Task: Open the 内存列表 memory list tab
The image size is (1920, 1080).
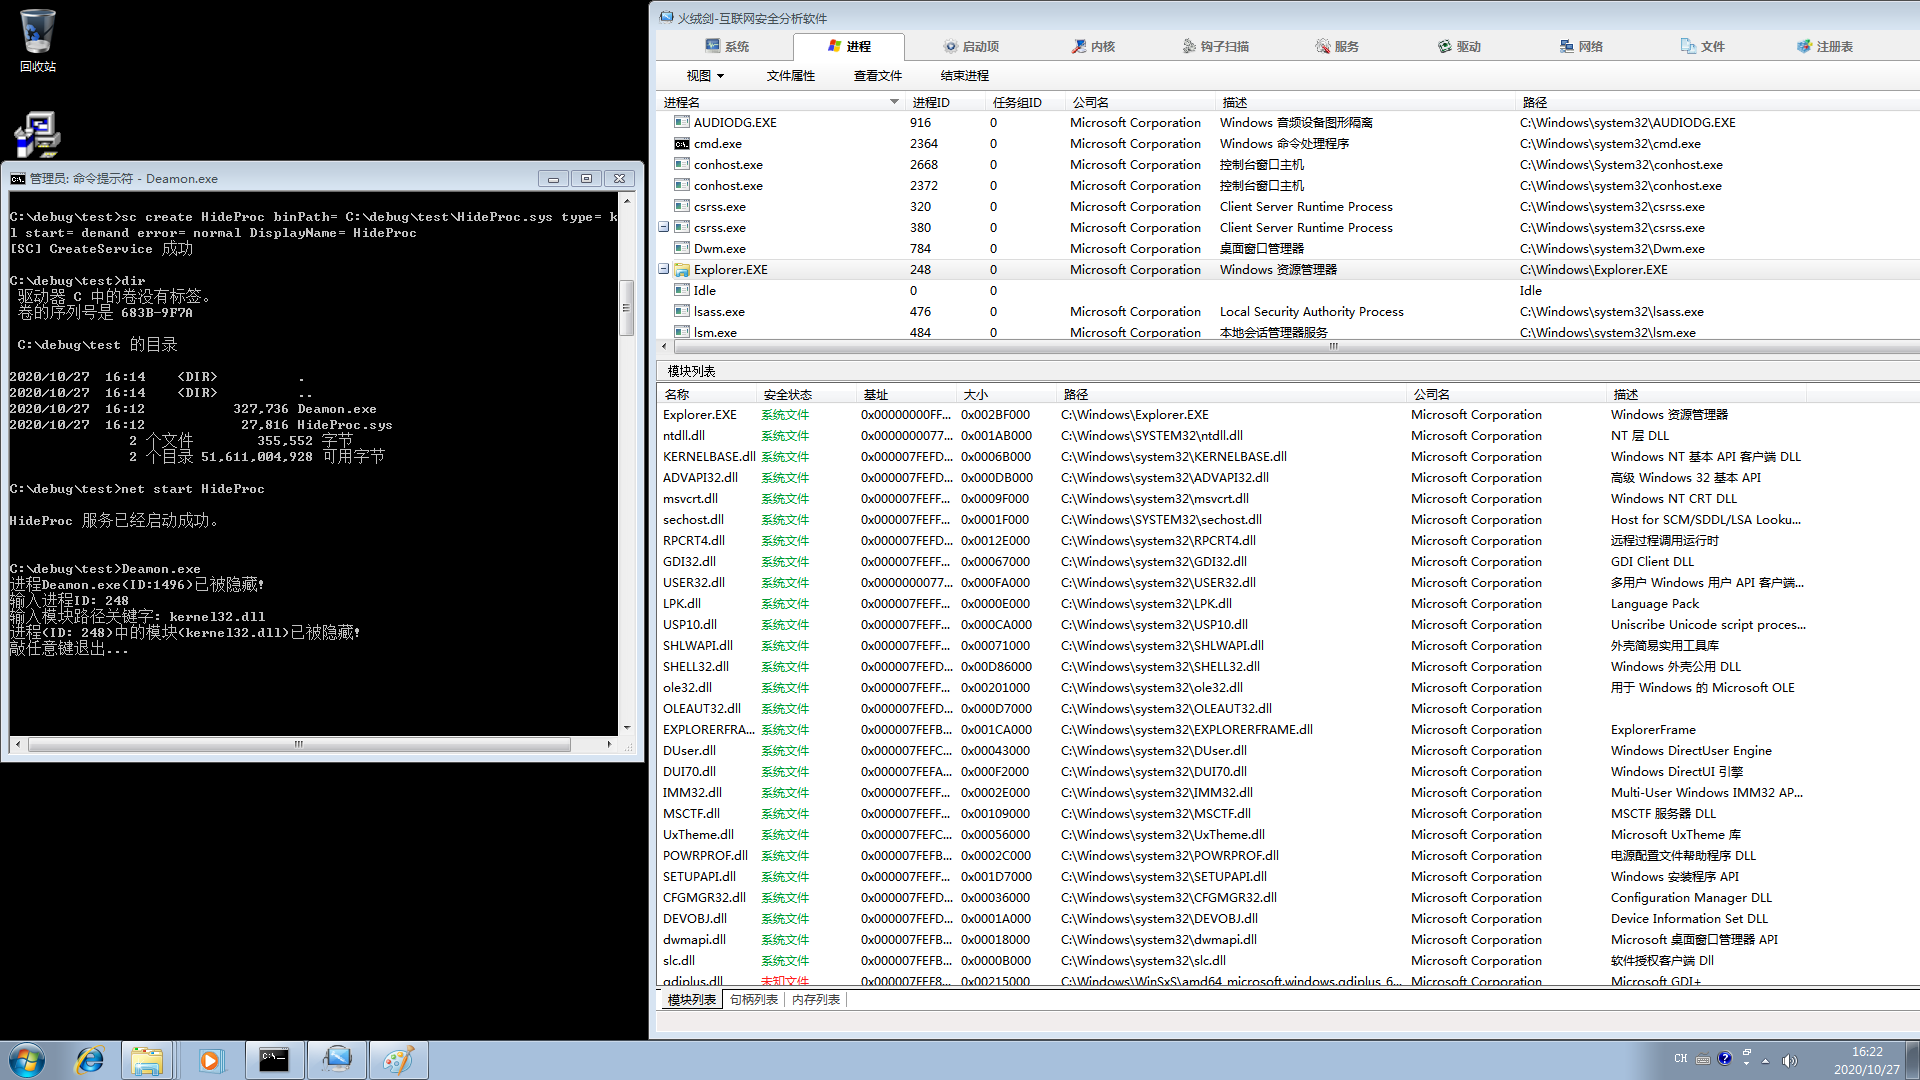Action: 815,999
